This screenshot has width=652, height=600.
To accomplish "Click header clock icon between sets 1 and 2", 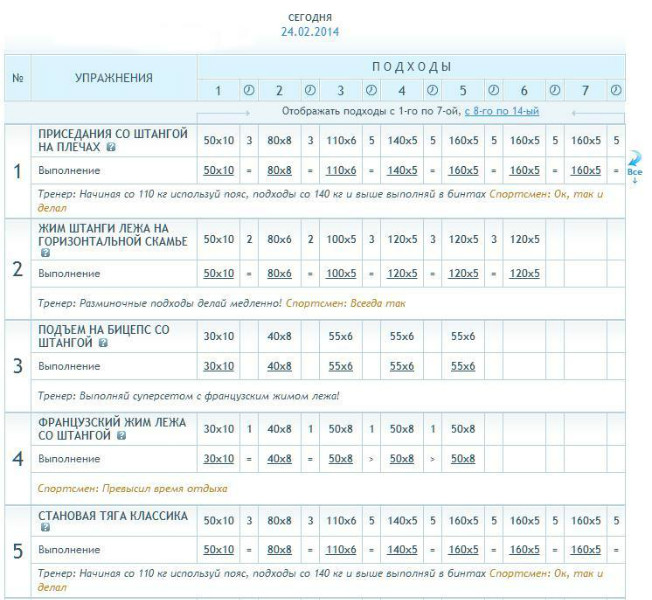I will 249,91.
